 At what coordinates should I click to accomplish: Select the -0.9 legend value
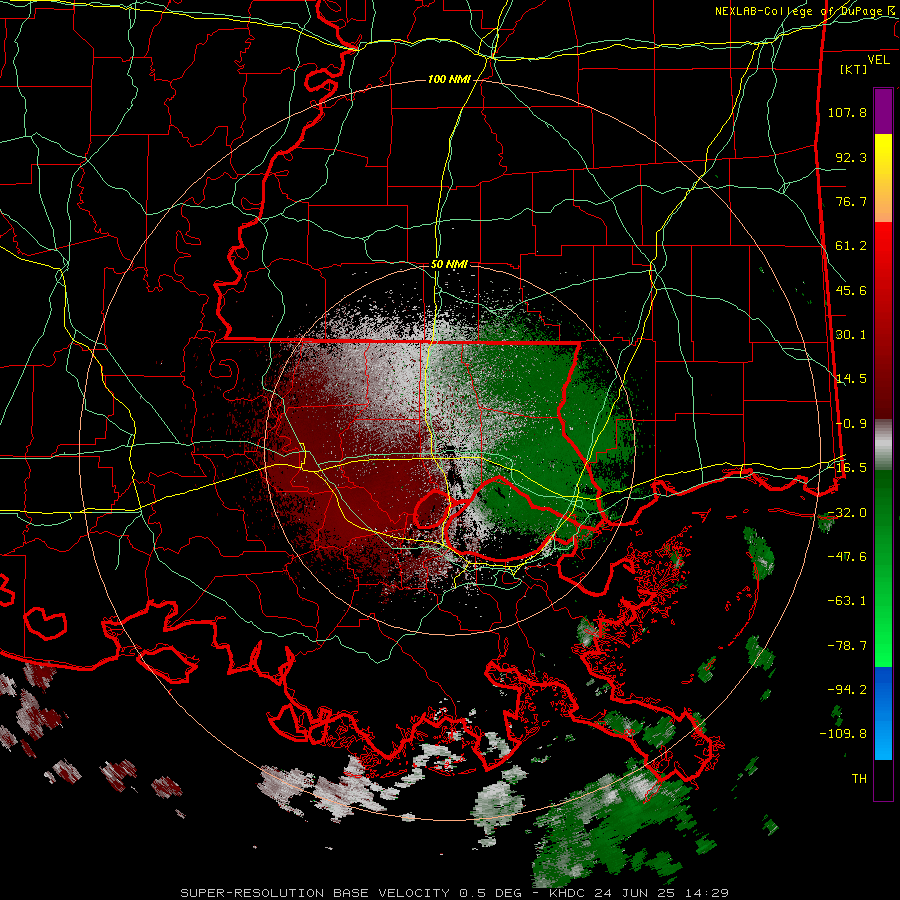pos(851,424)
